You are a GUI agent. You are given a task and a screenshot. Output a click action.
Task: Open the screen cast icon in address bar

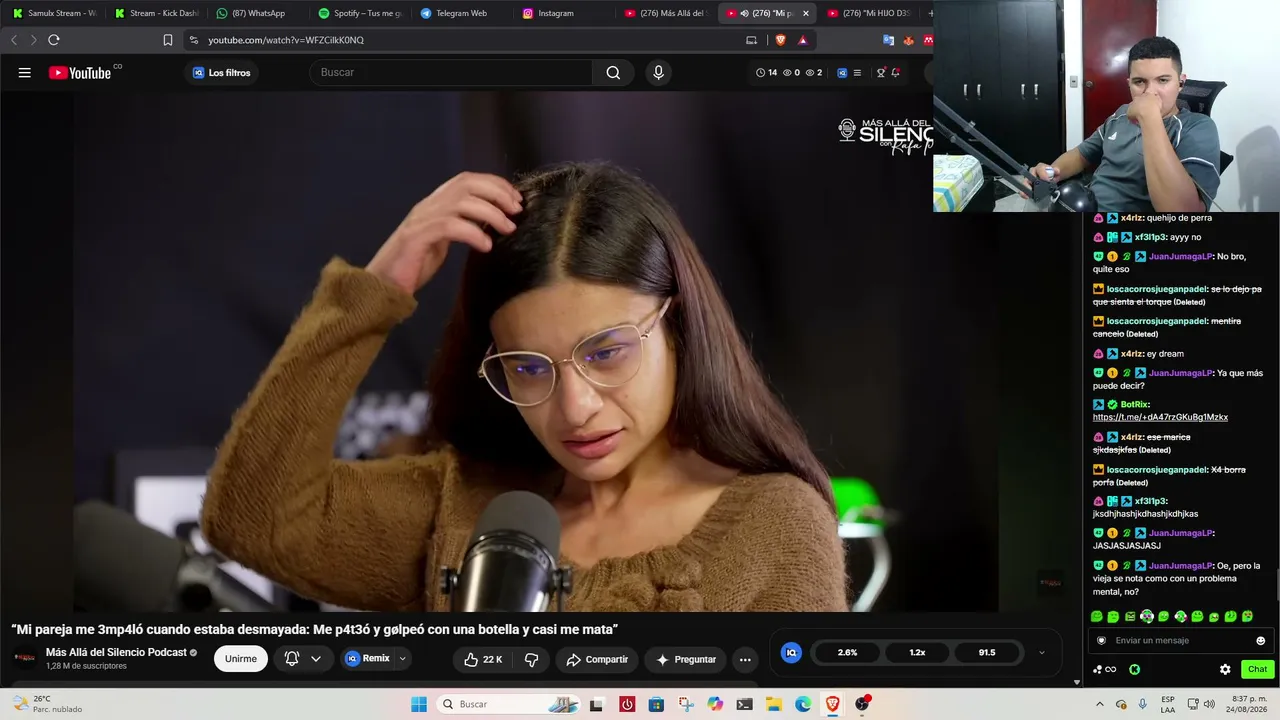click(x=751, y=40)
